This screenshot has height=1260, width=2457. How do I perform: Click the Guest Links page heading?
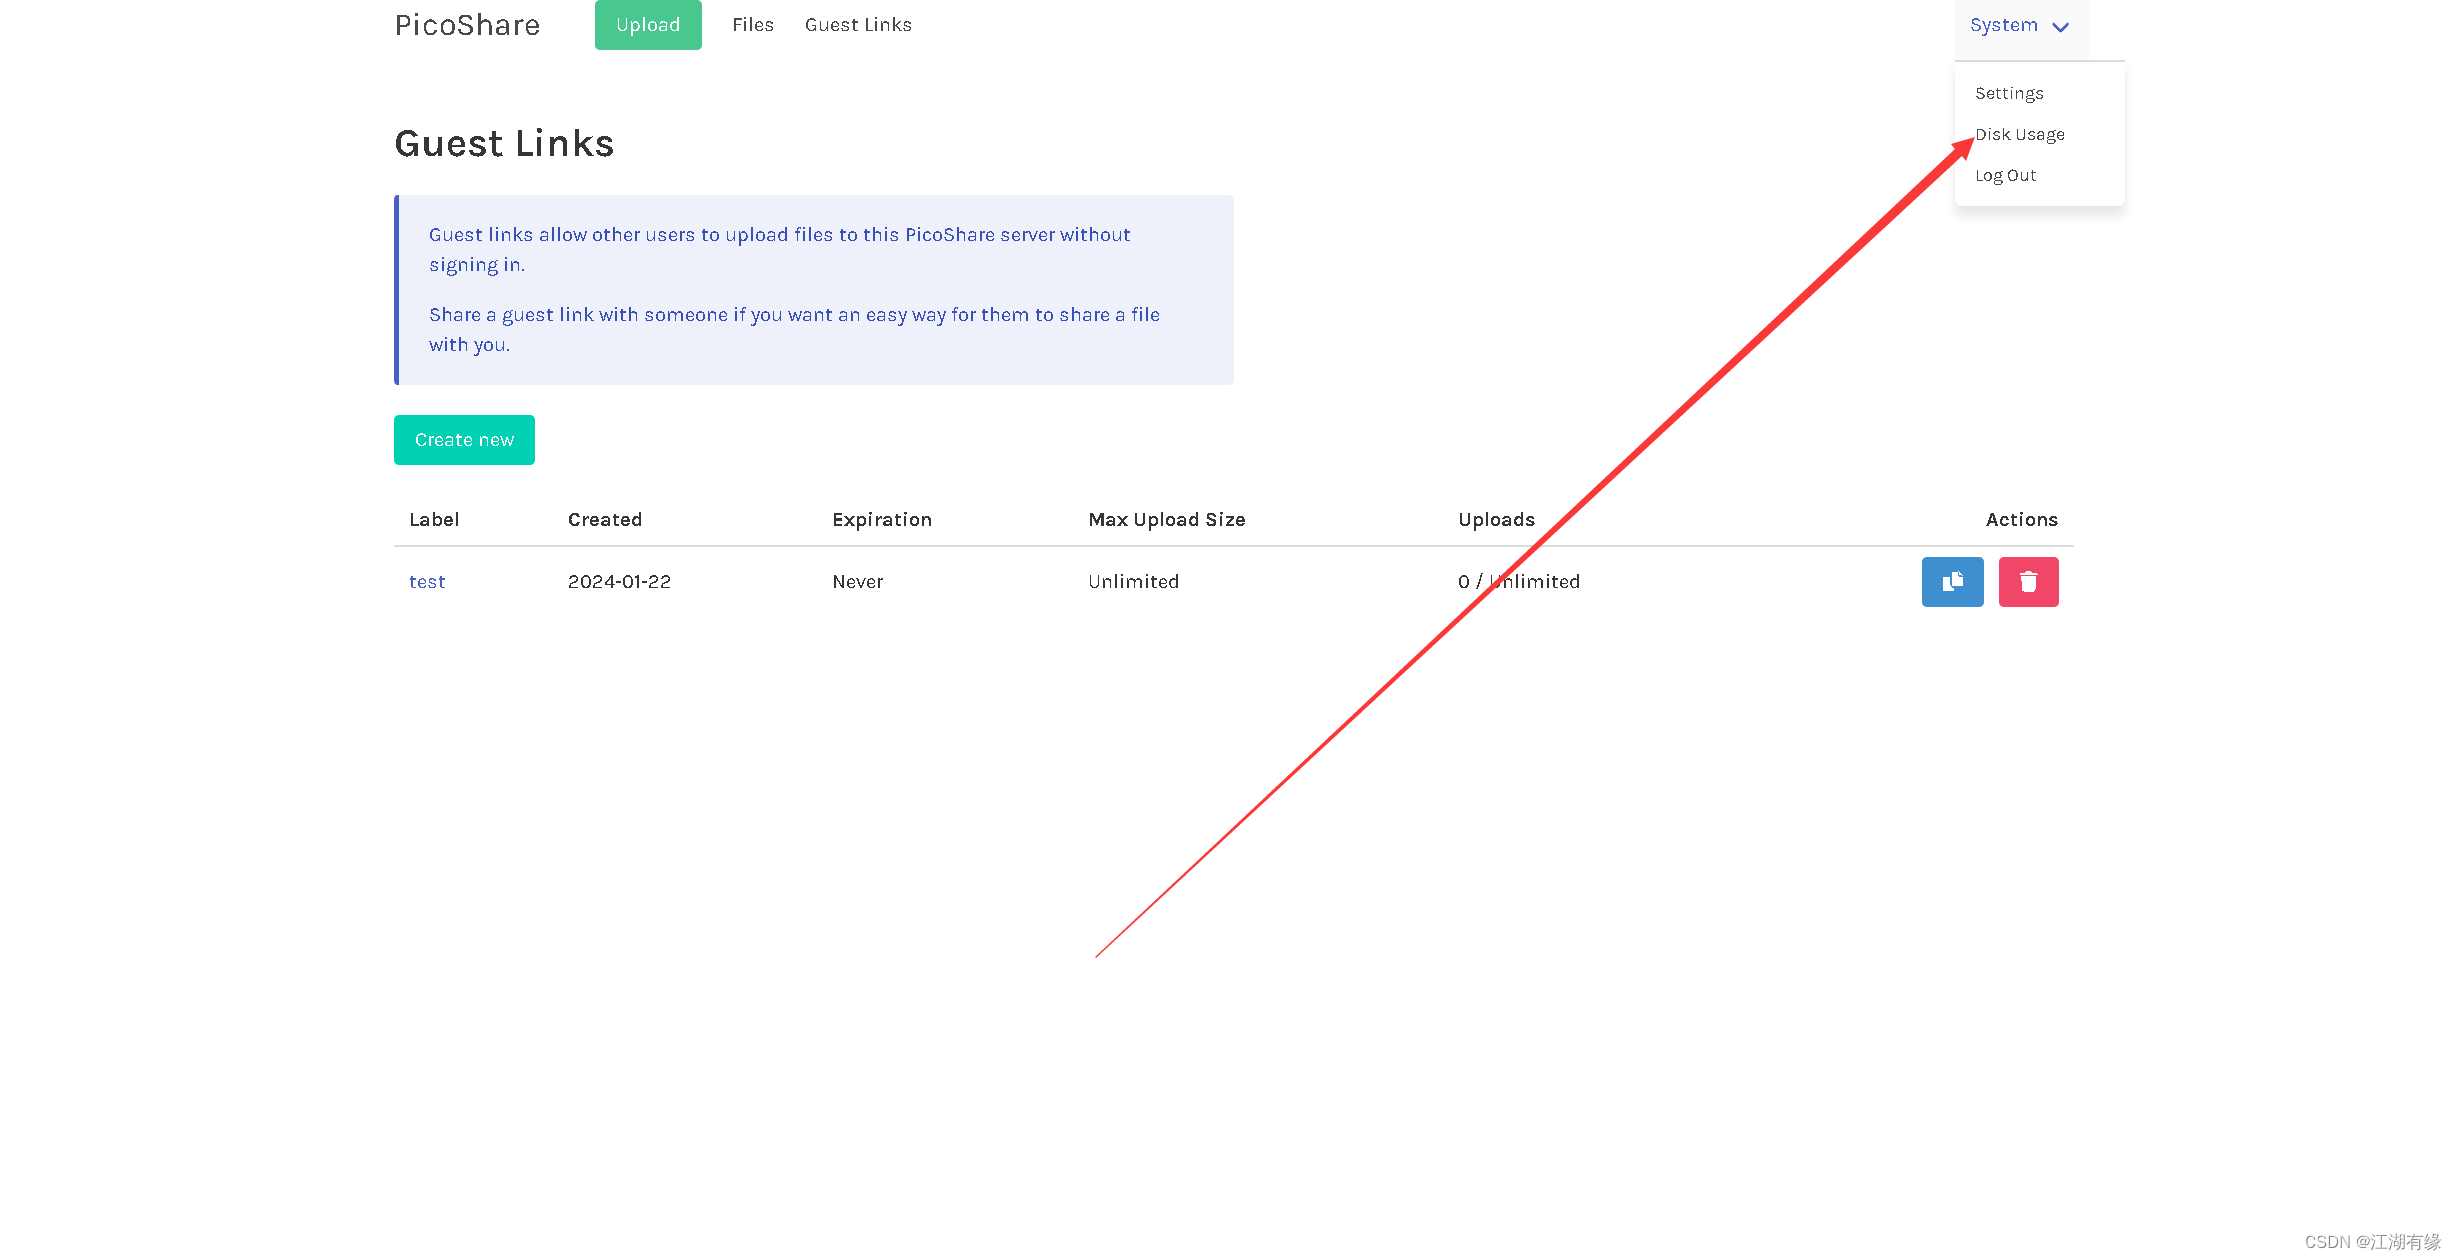point(504,143)
